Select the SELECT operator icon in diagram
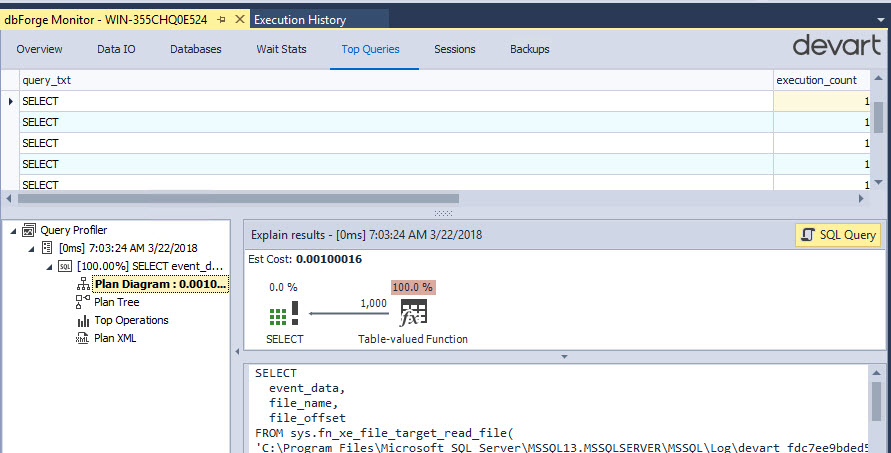Screen dimensions: 891x453 [284, 313]
